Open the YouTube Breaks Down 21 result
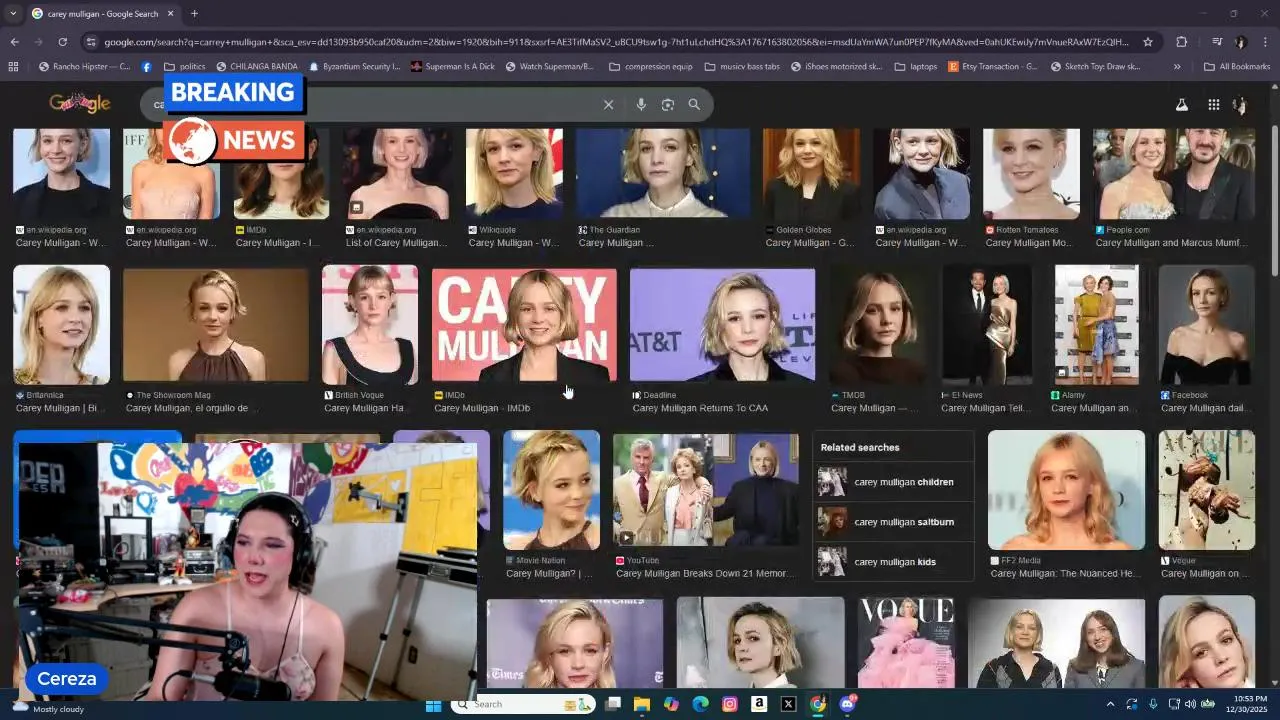 (x=705, y=490)
